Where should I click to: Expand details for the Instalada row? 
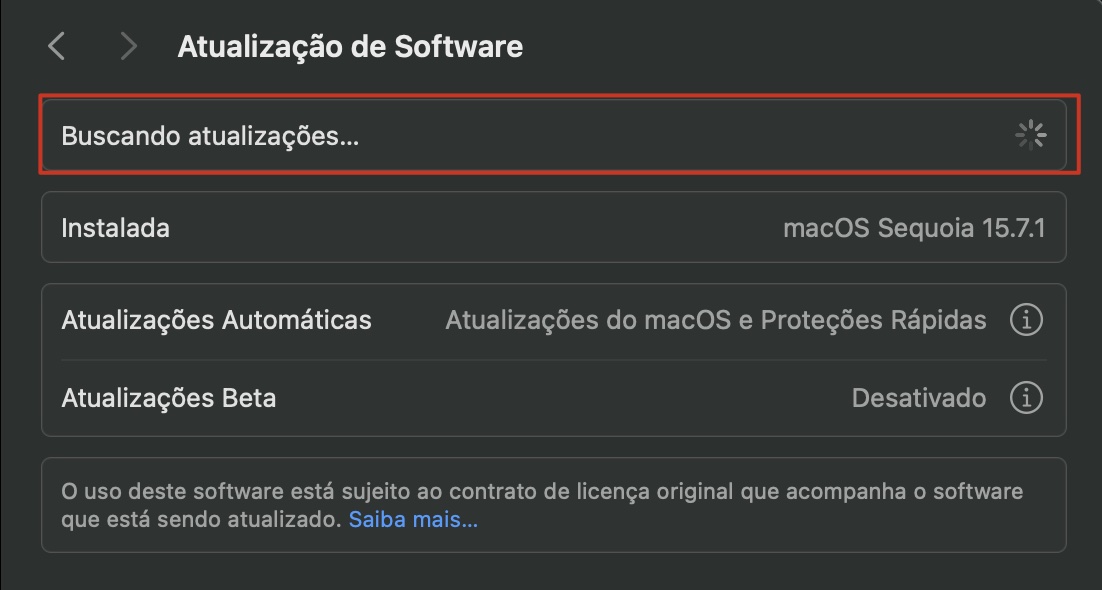tap(550, 228)
